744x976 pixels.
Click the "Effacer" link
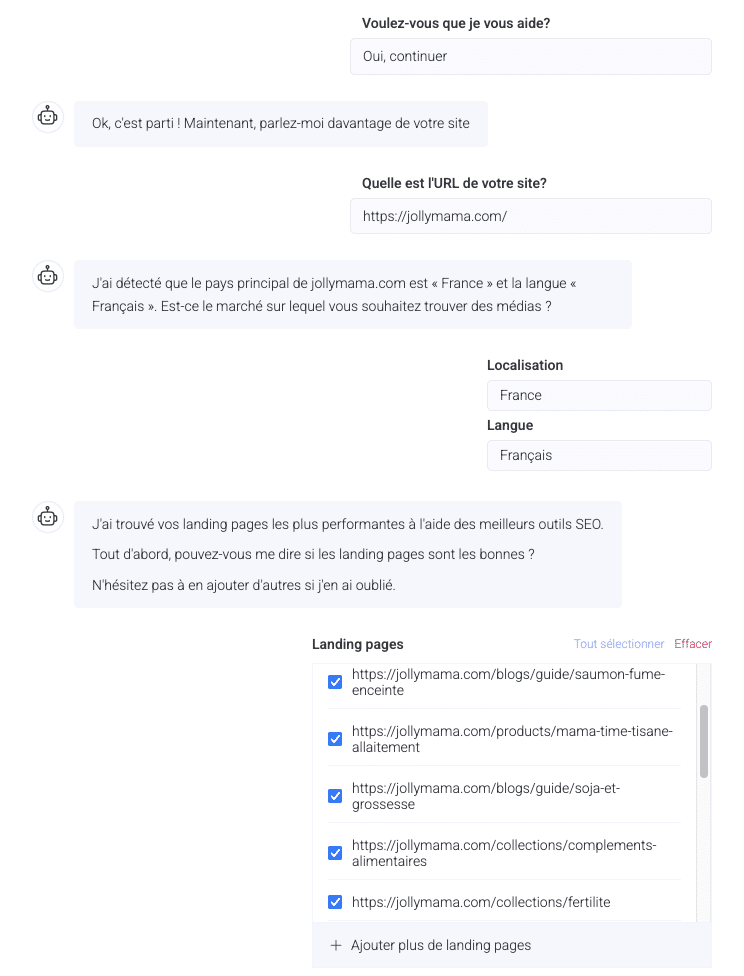(693, 644)
